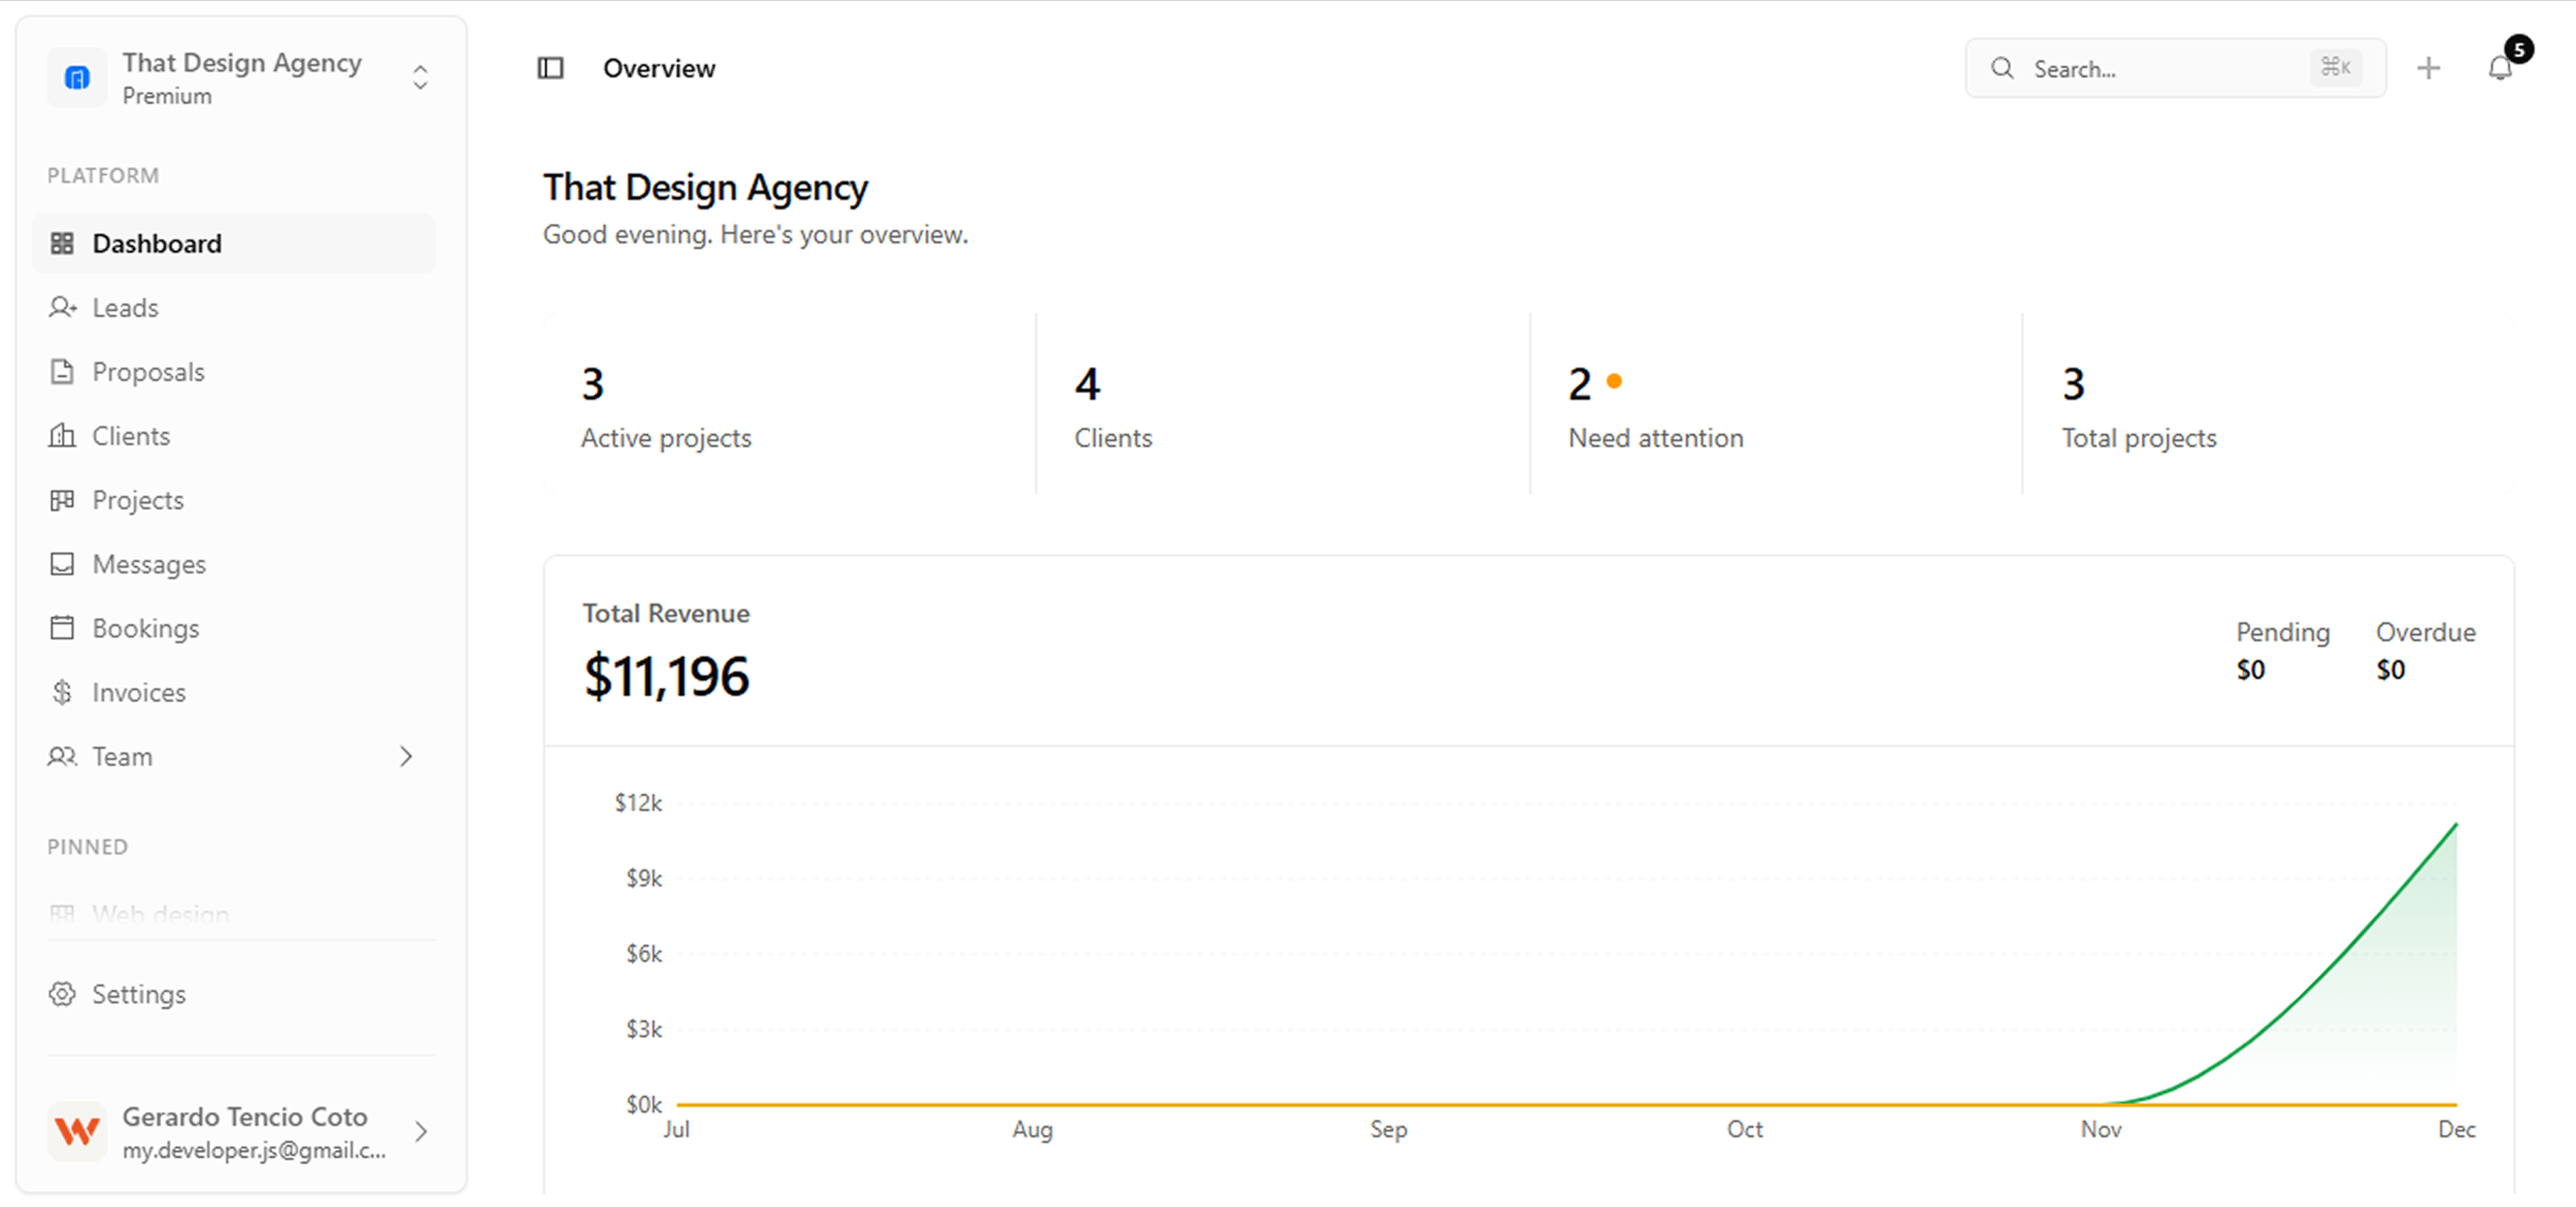
Task: Select the Projects icon
Action: 62,499
